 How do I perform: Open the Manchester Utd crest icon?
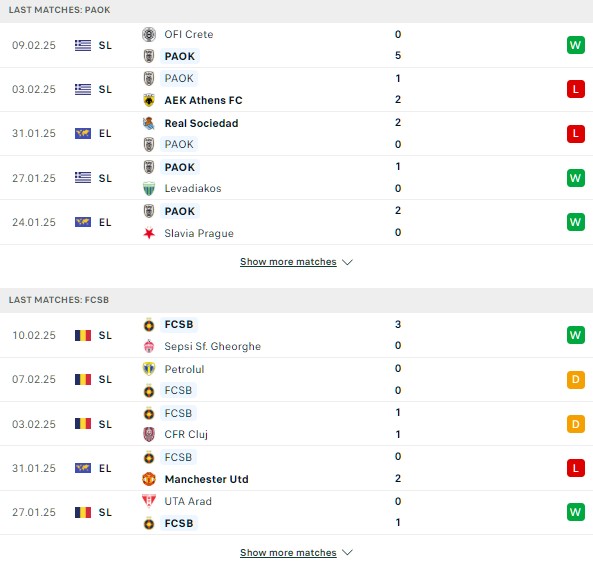(149, 479)
